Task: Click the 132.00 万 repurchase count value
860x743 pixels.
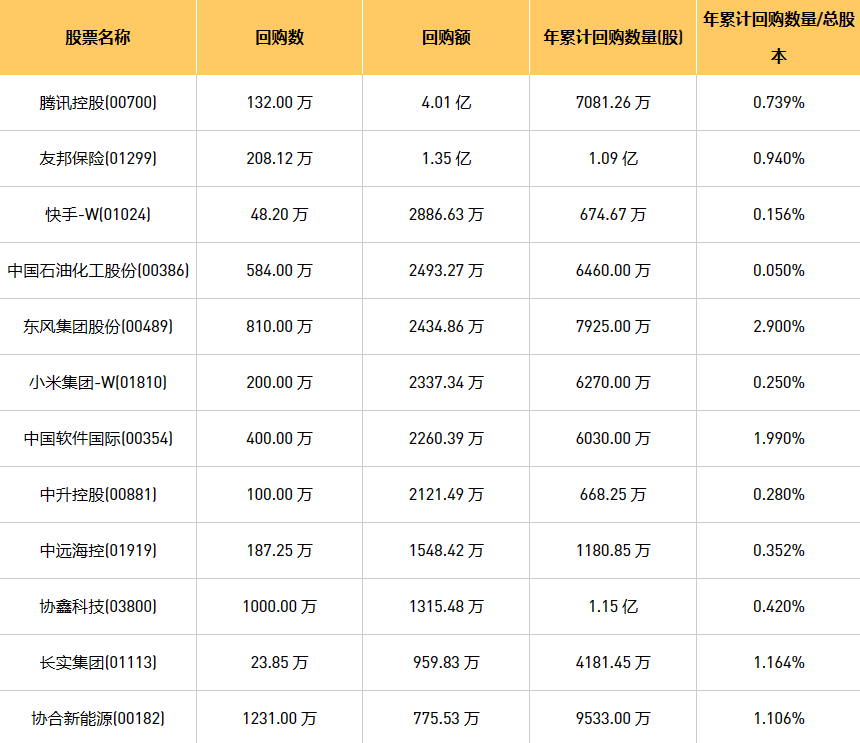Action: (279, 103)
